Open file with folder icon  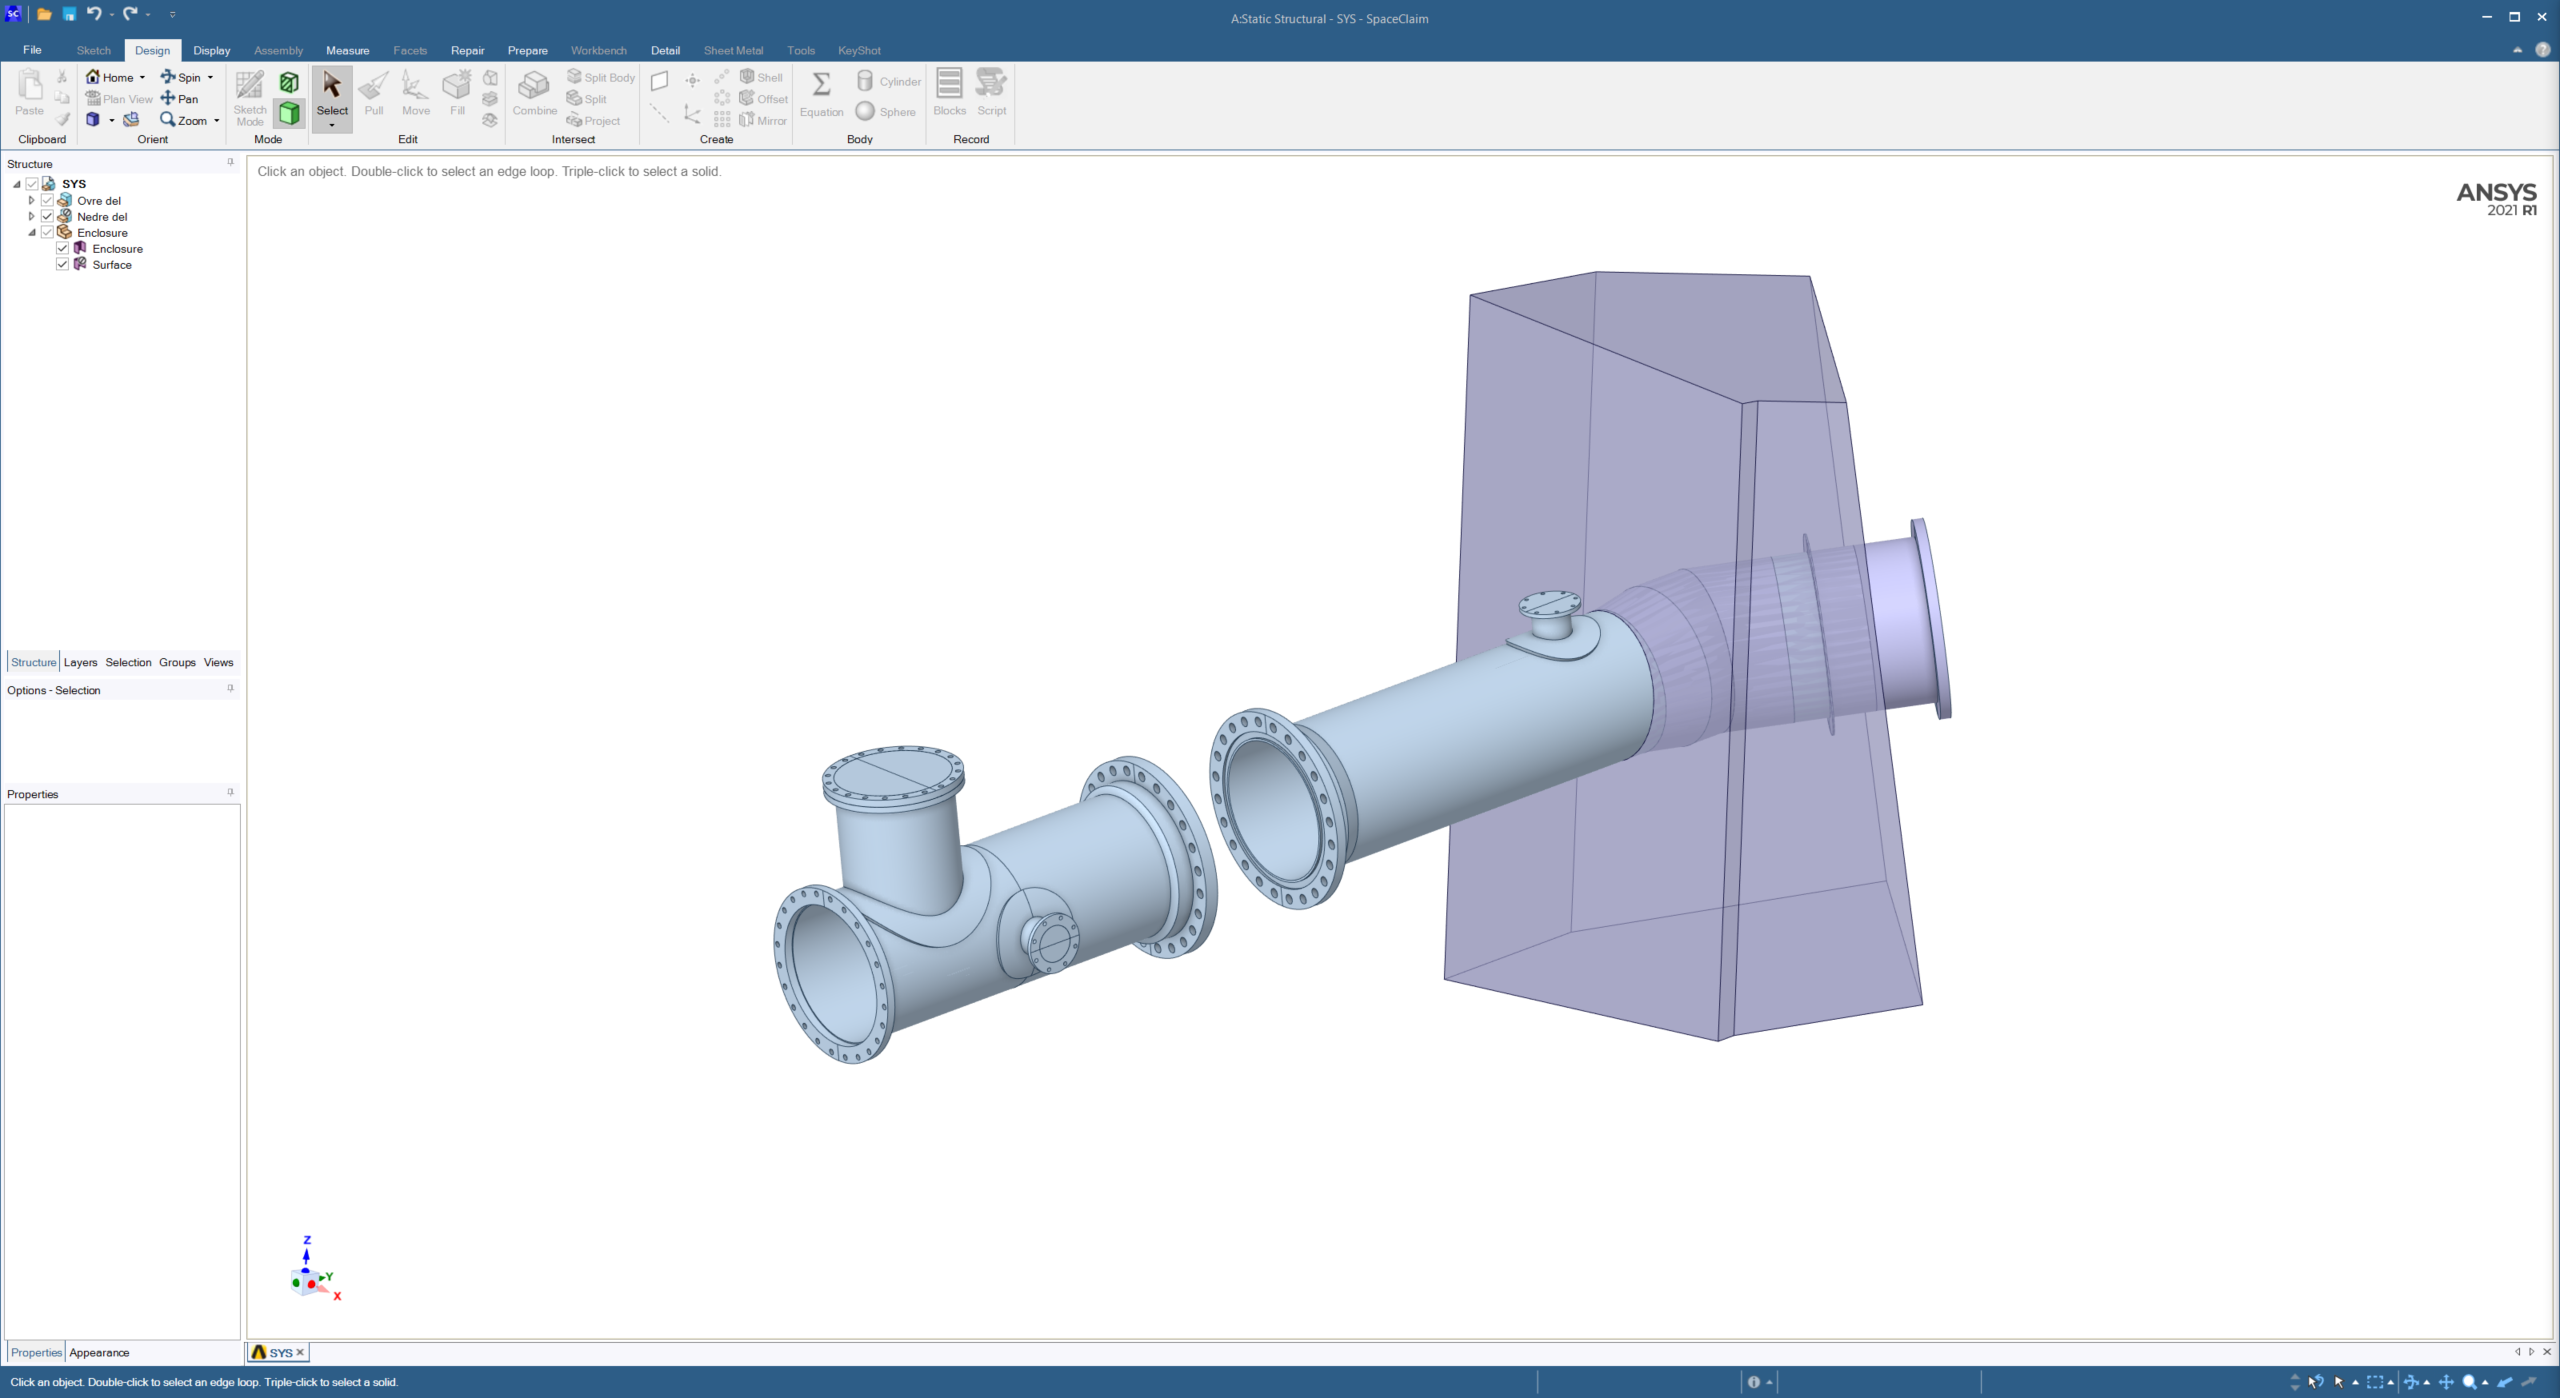click(44, 14)
